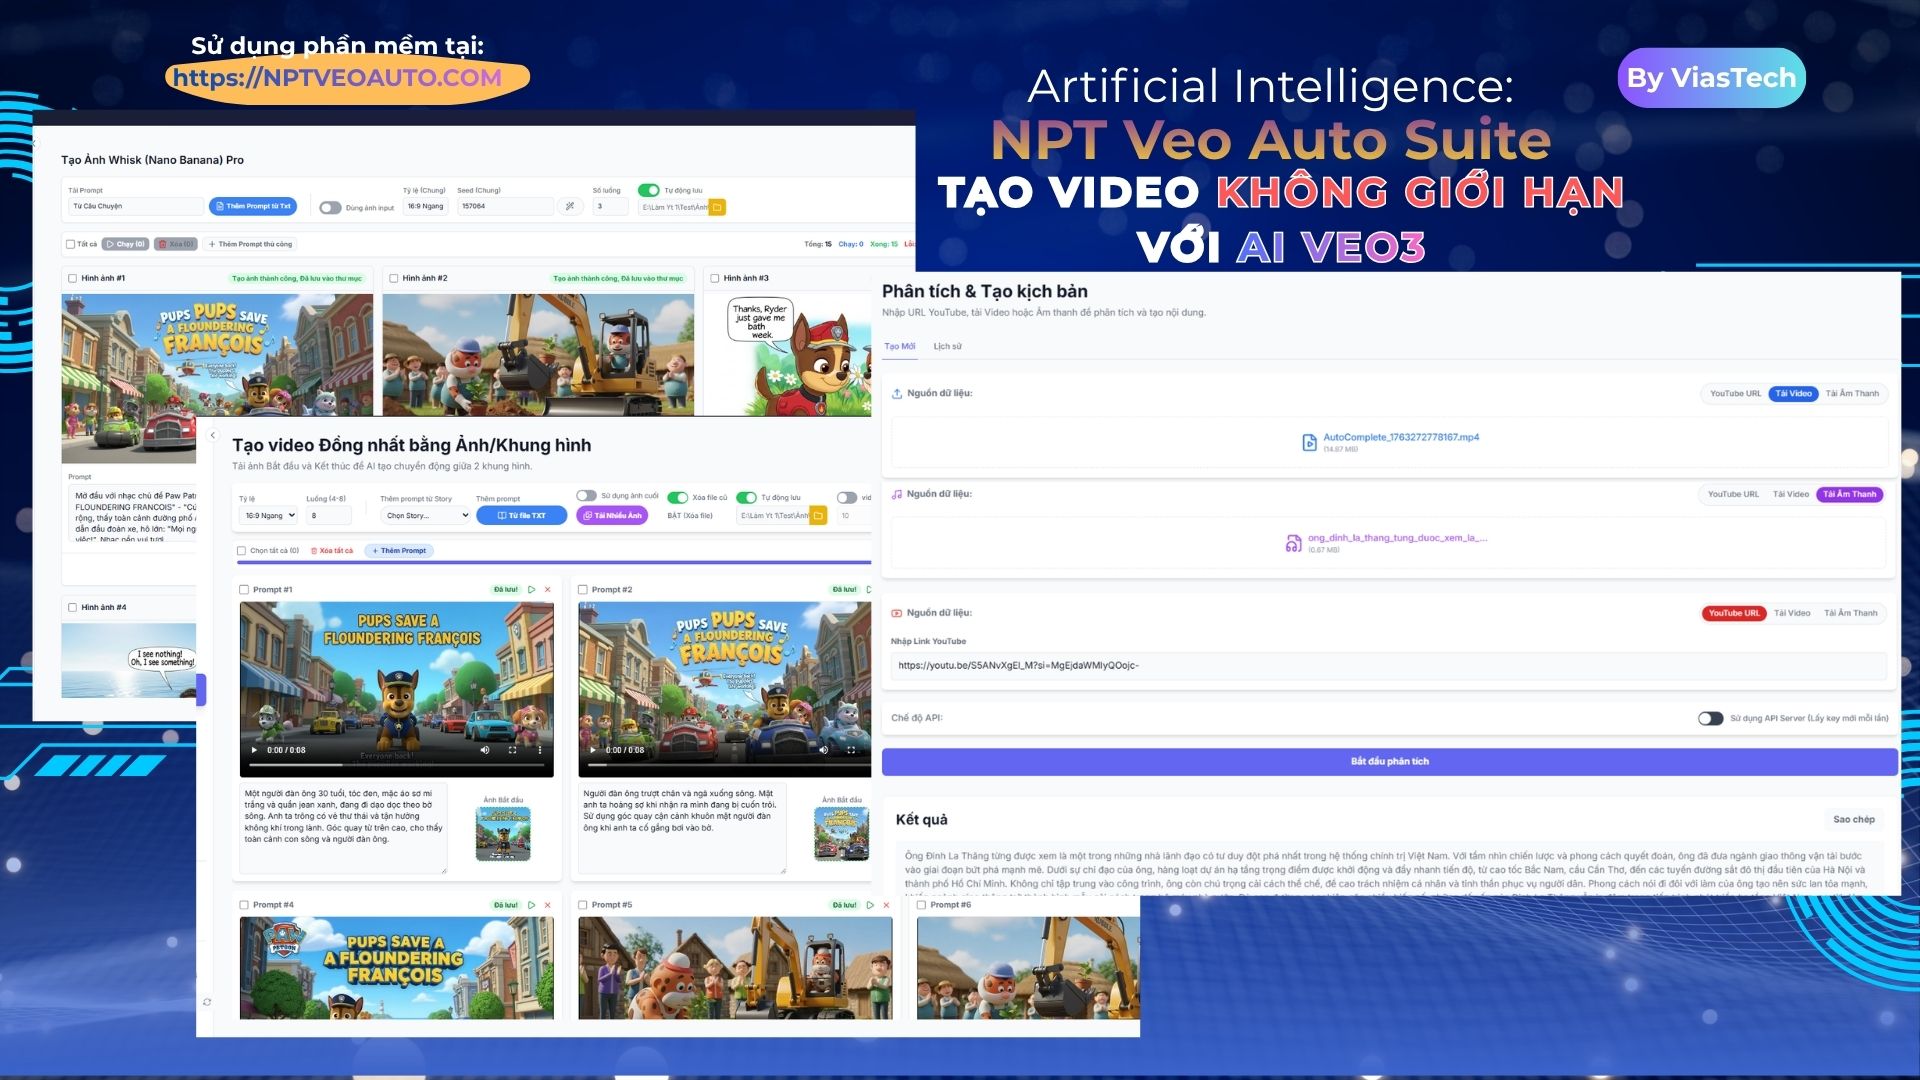The width and height of the screenshot is (1920, 1080).
Task: Select Tải Âm Thanh in first data source
Action: [1852, 394]
